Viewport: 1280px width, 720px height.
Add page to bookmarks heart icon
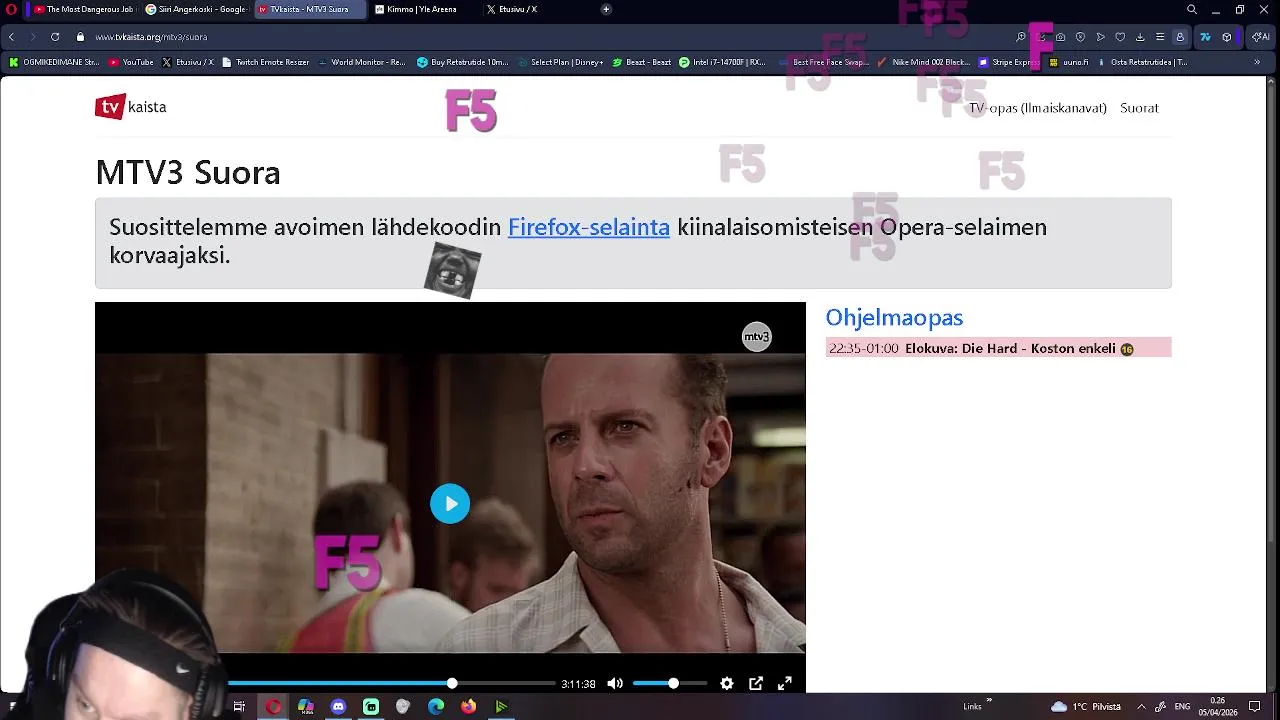pyautogui.click(x=1120, y=37)
